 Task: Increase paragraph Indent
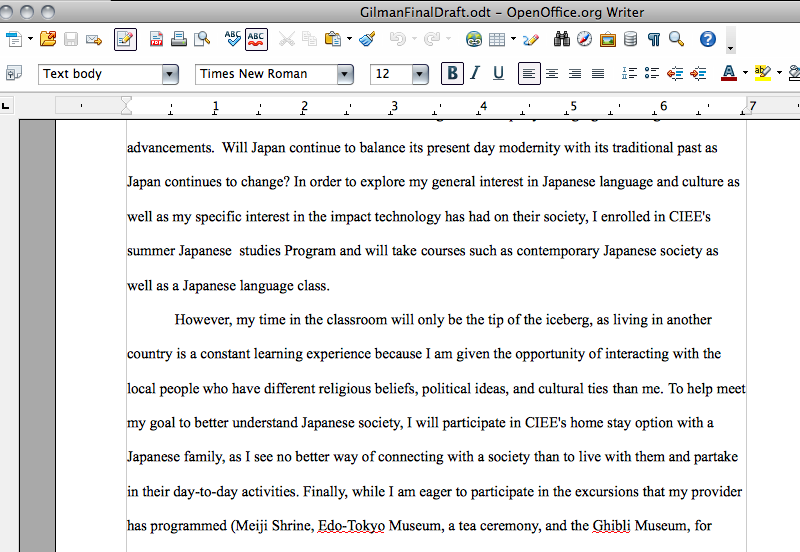698,74
